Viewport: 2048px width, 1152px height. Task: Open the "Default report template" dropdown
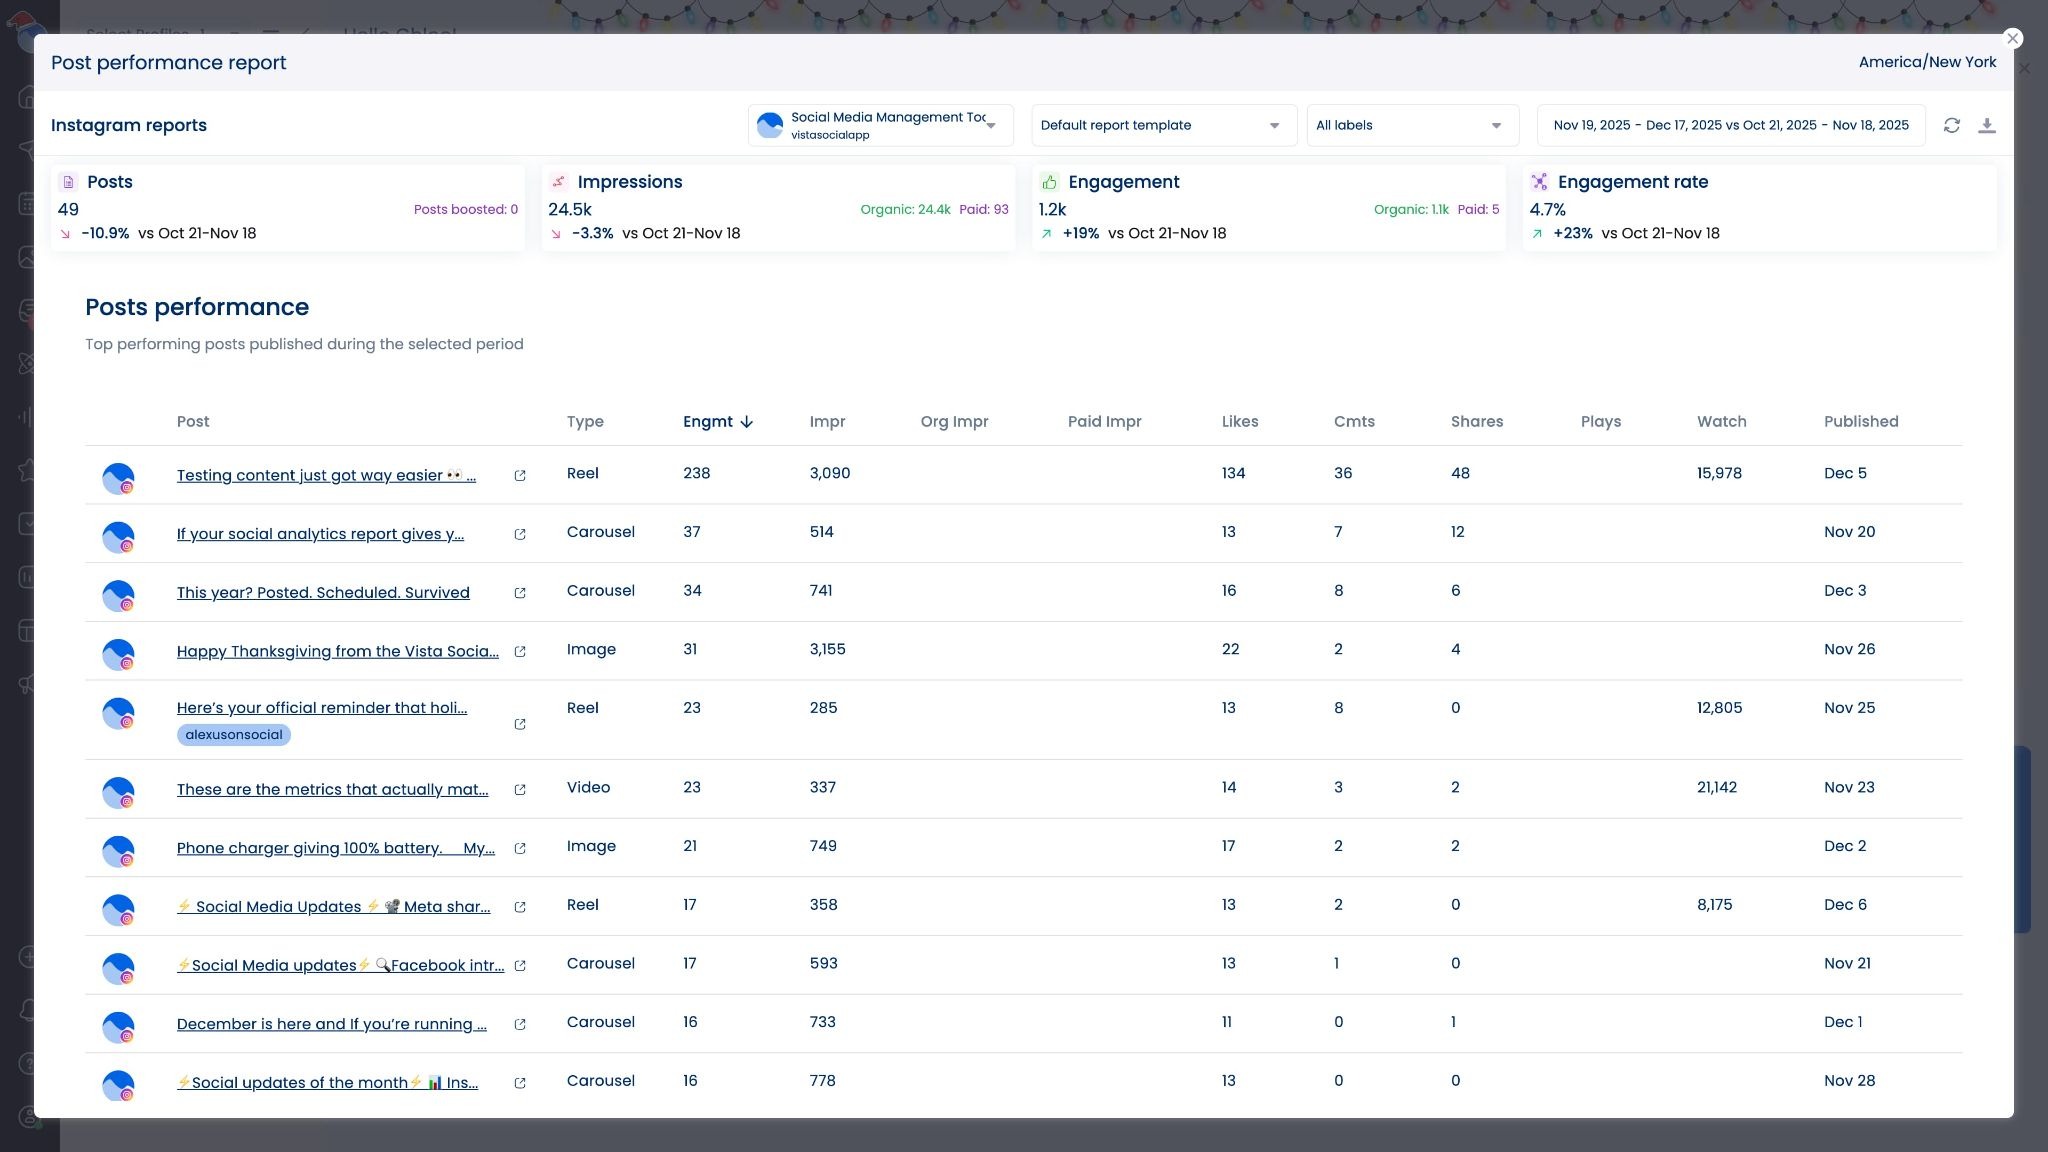[1163, 125]
